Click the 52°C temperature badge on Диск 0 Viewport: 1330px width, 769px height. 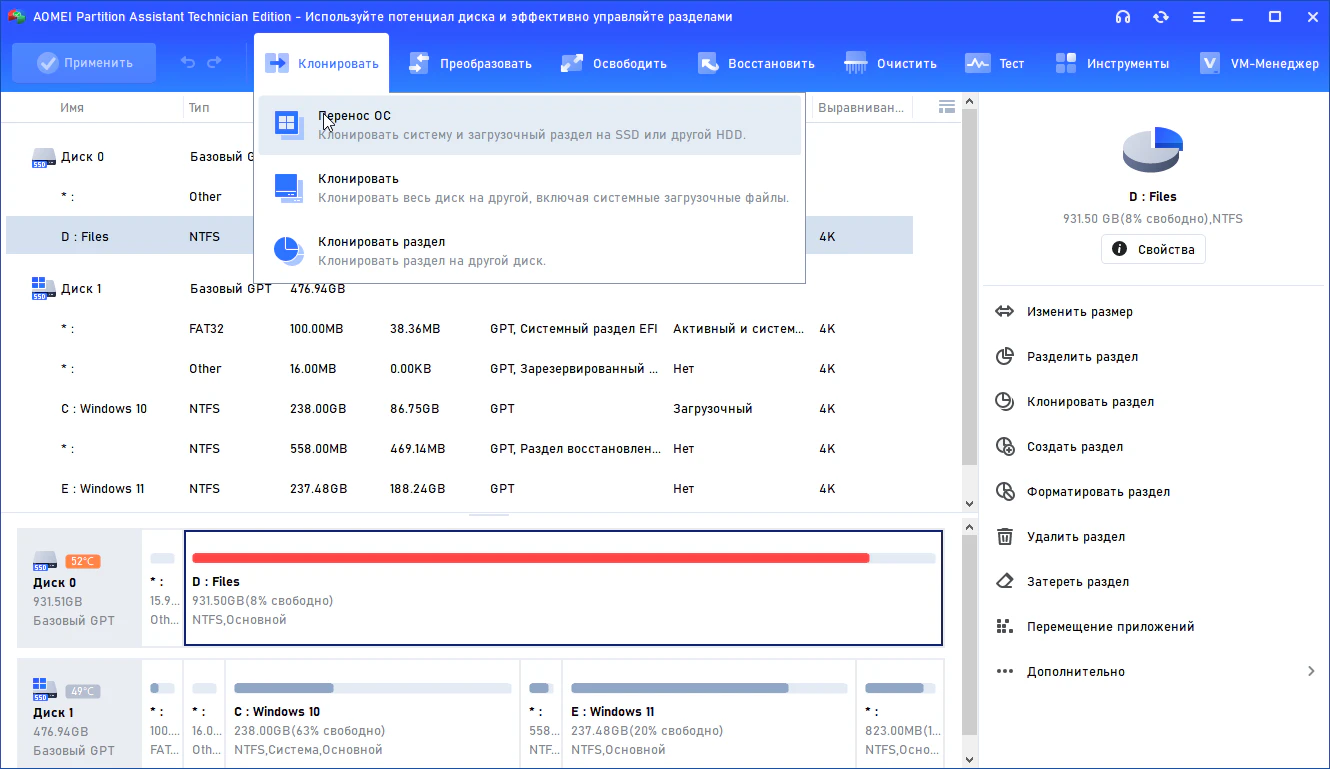click(x=83, y=561)
